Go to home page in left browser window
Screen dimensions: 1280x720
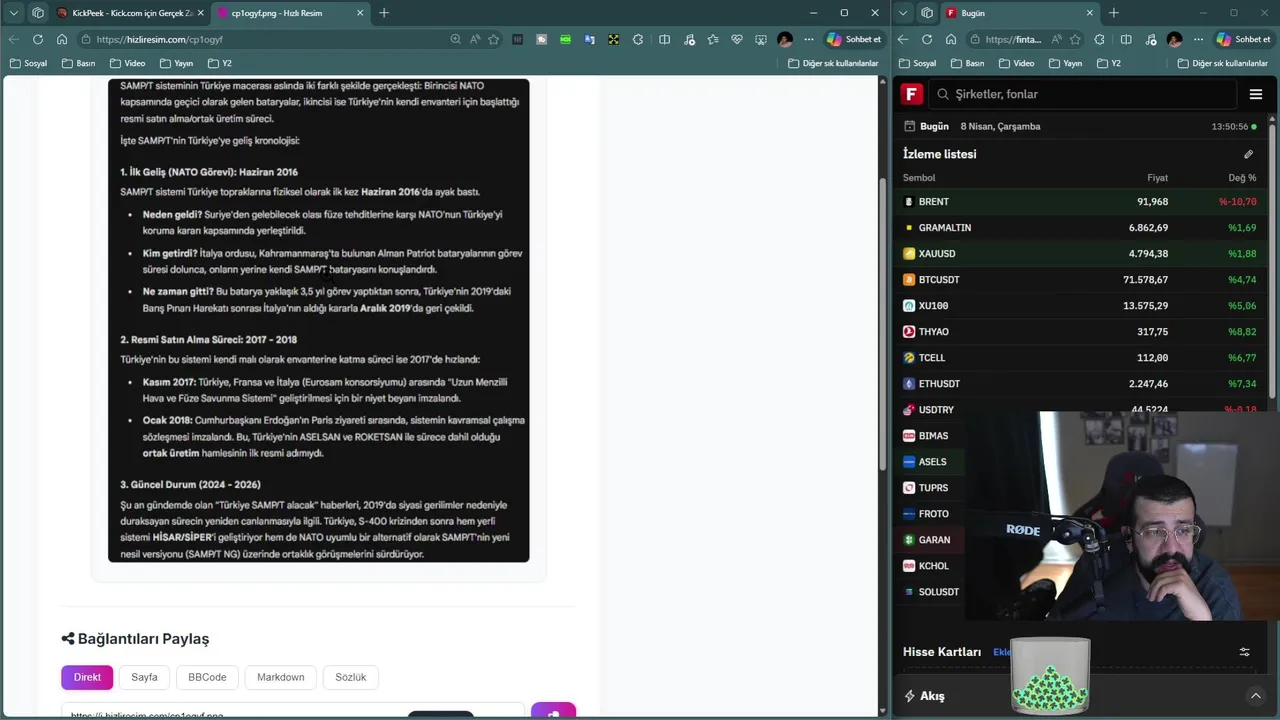[62, 39]
